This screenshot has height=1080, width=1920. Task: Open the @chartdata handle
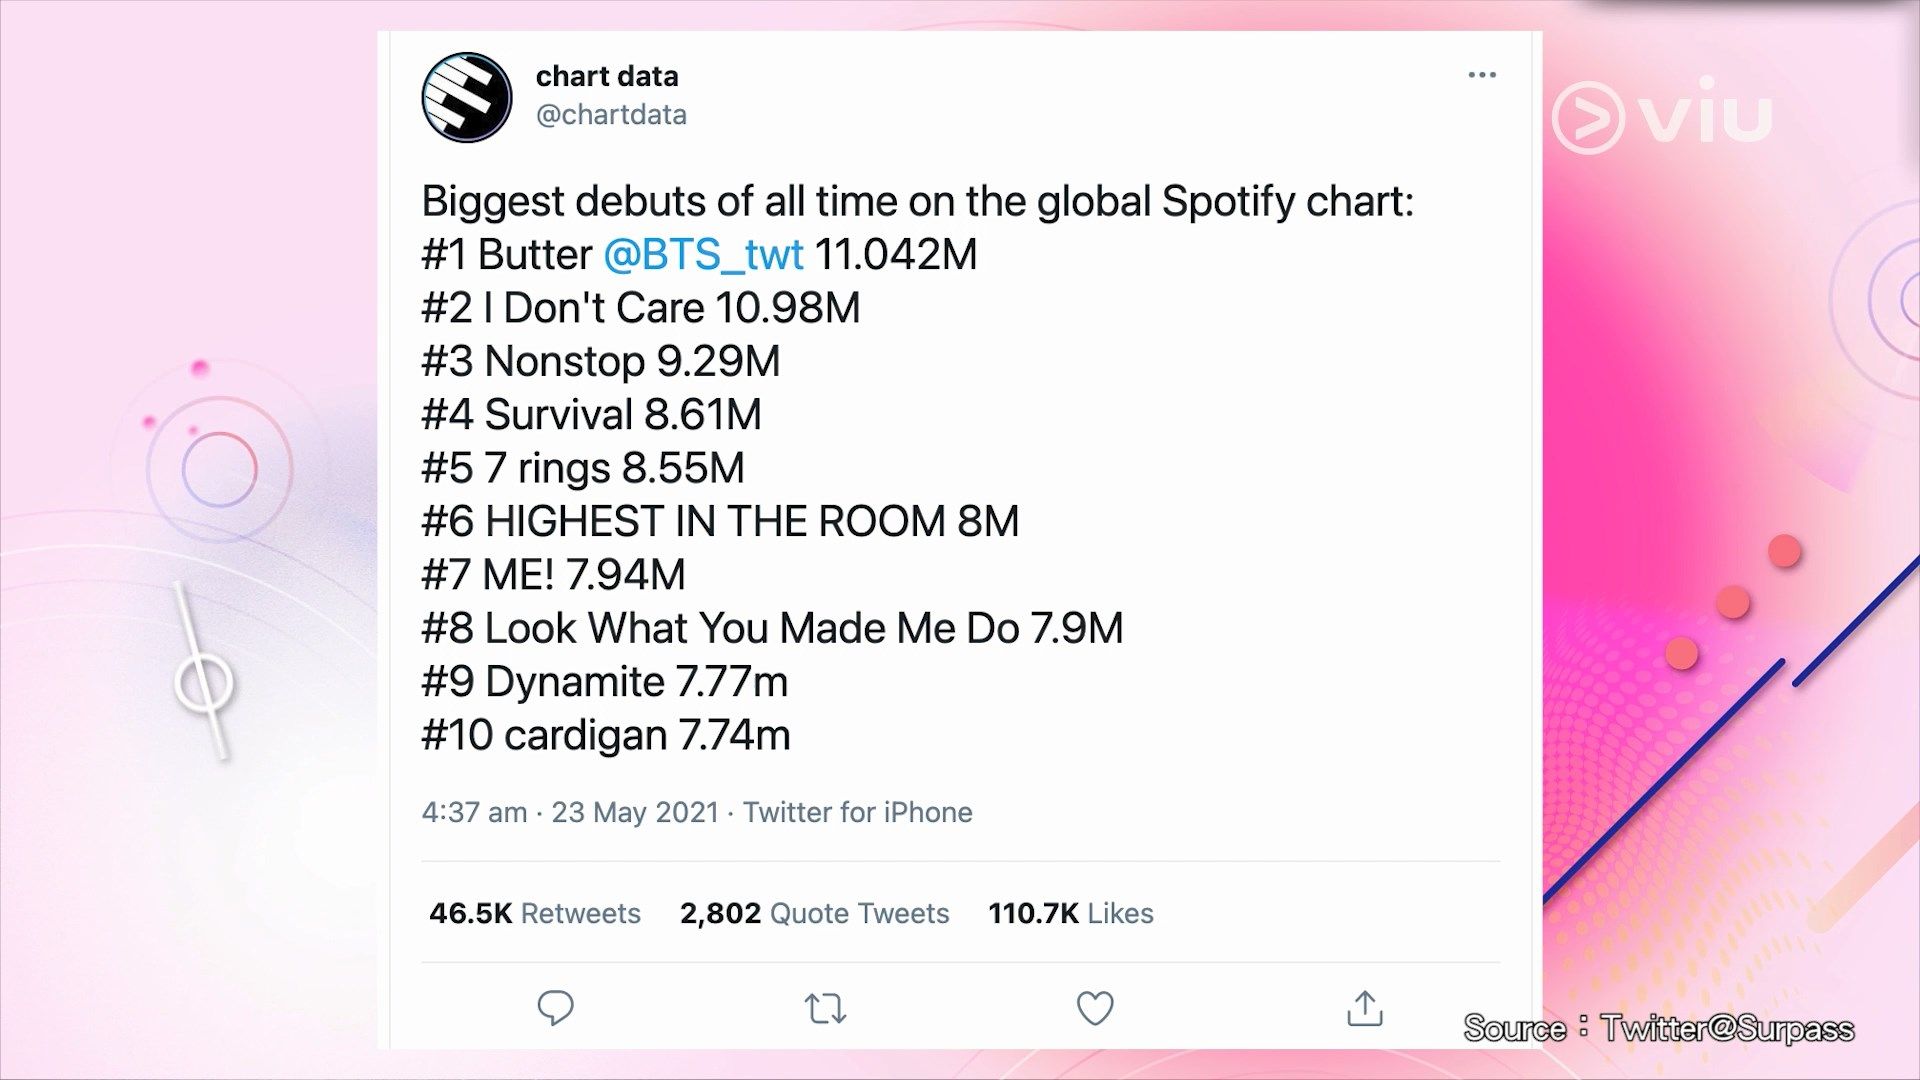click(x=611, y=115)
